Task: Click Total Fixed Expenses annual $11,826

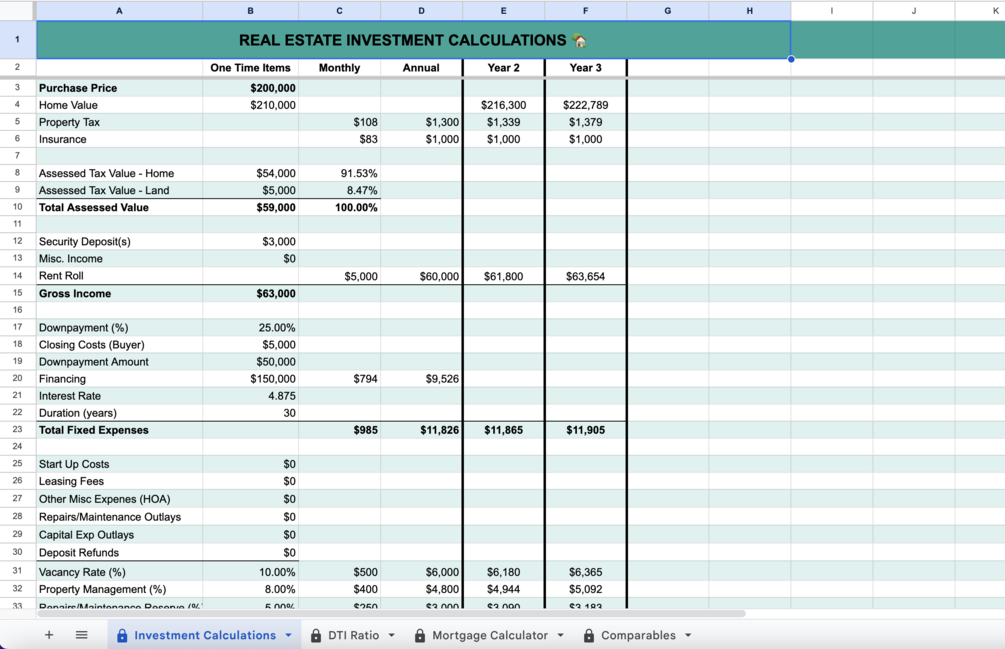Action: tap(421, 430)
